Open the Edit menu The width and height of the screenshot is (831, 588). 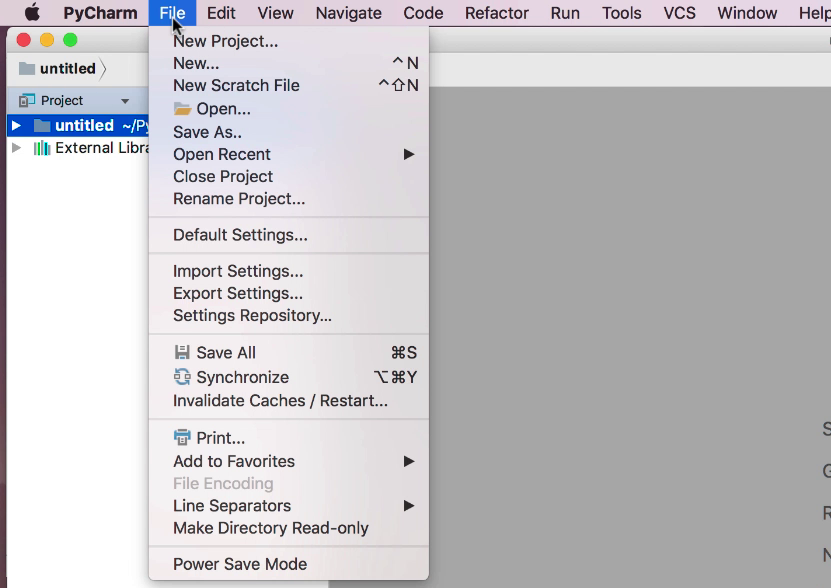[221, 13]
